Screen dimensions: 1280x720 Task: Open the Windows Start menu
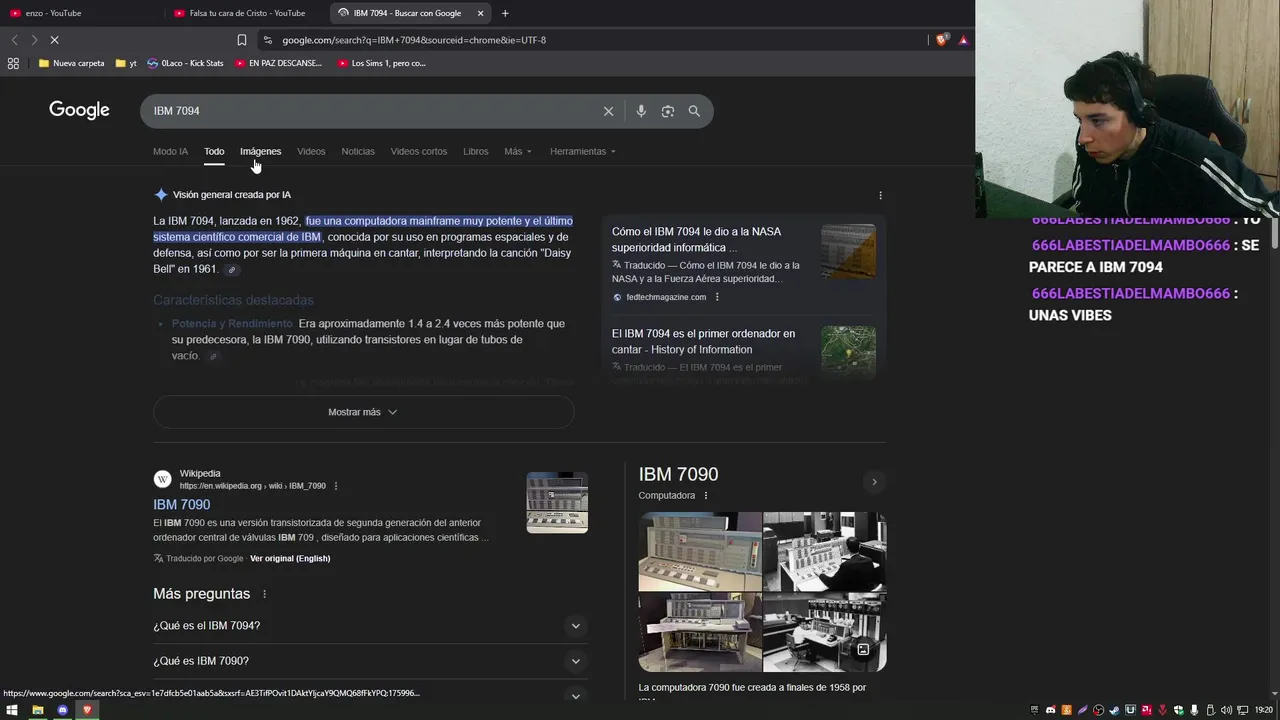pyautogui.click(x=13, y=710)
